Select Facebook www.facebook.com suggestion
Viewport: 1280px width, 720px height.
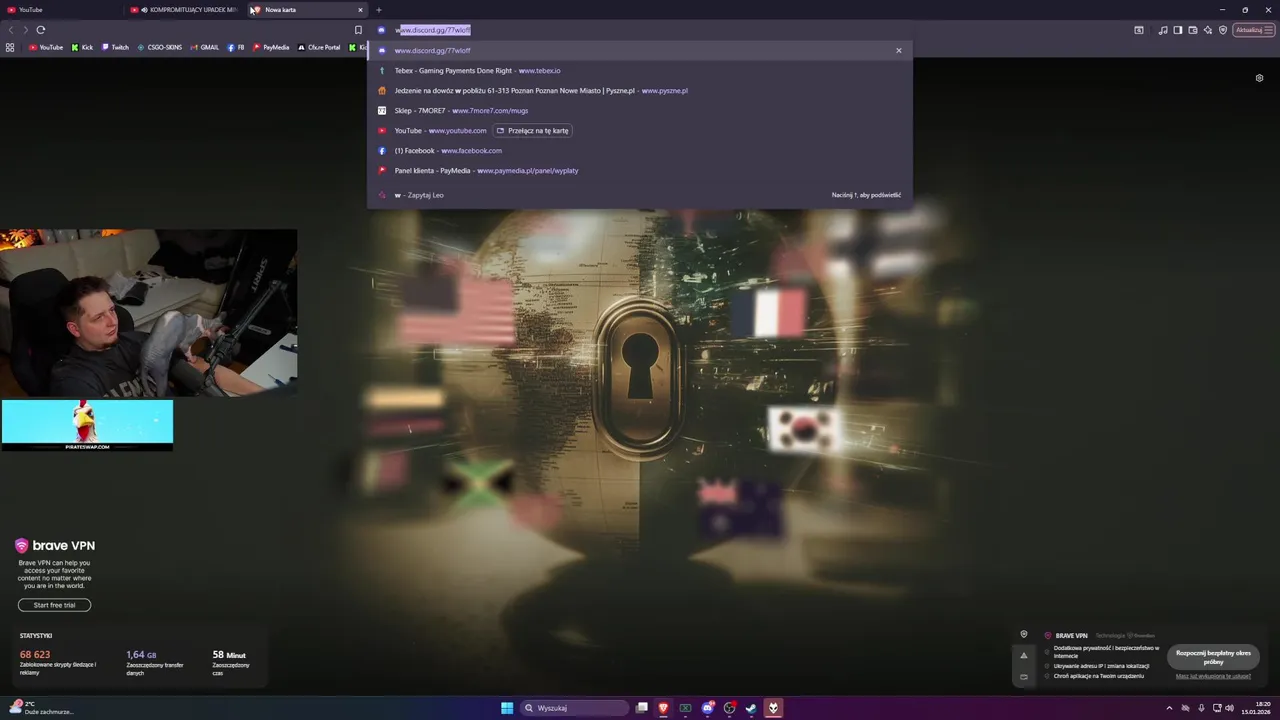[x=640, y=151]
